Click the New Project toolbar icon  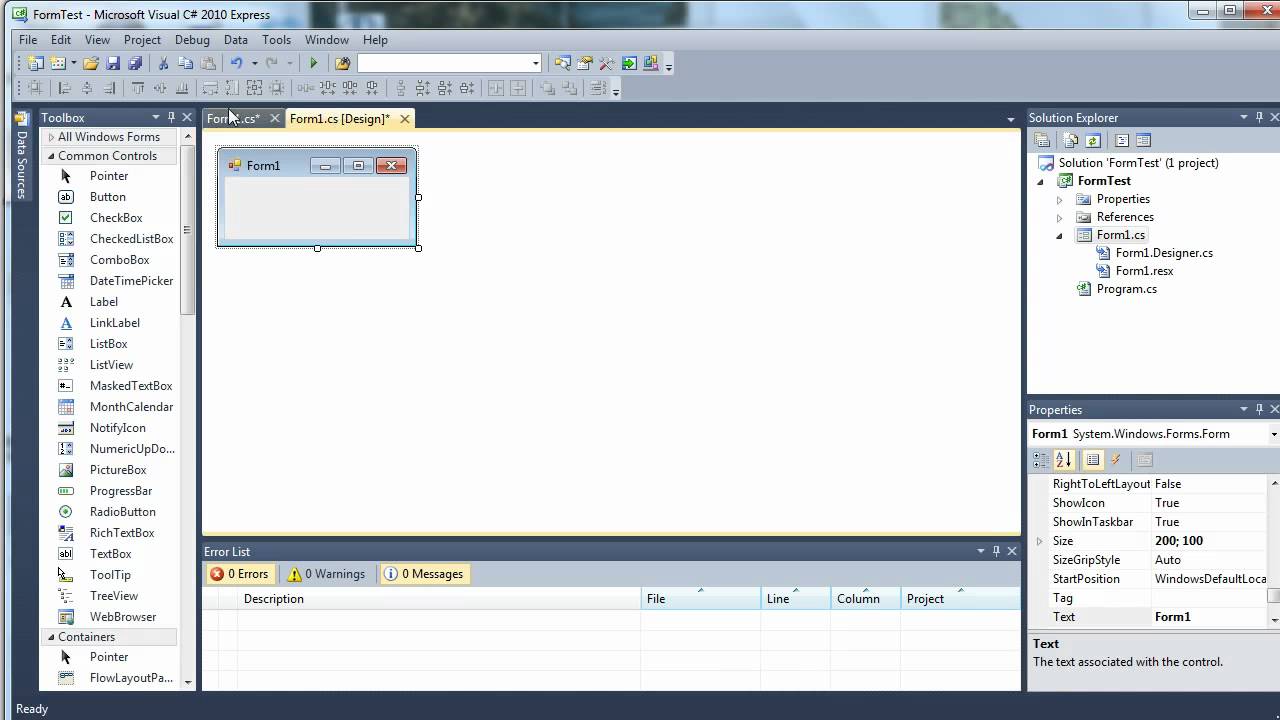[36, 63]
